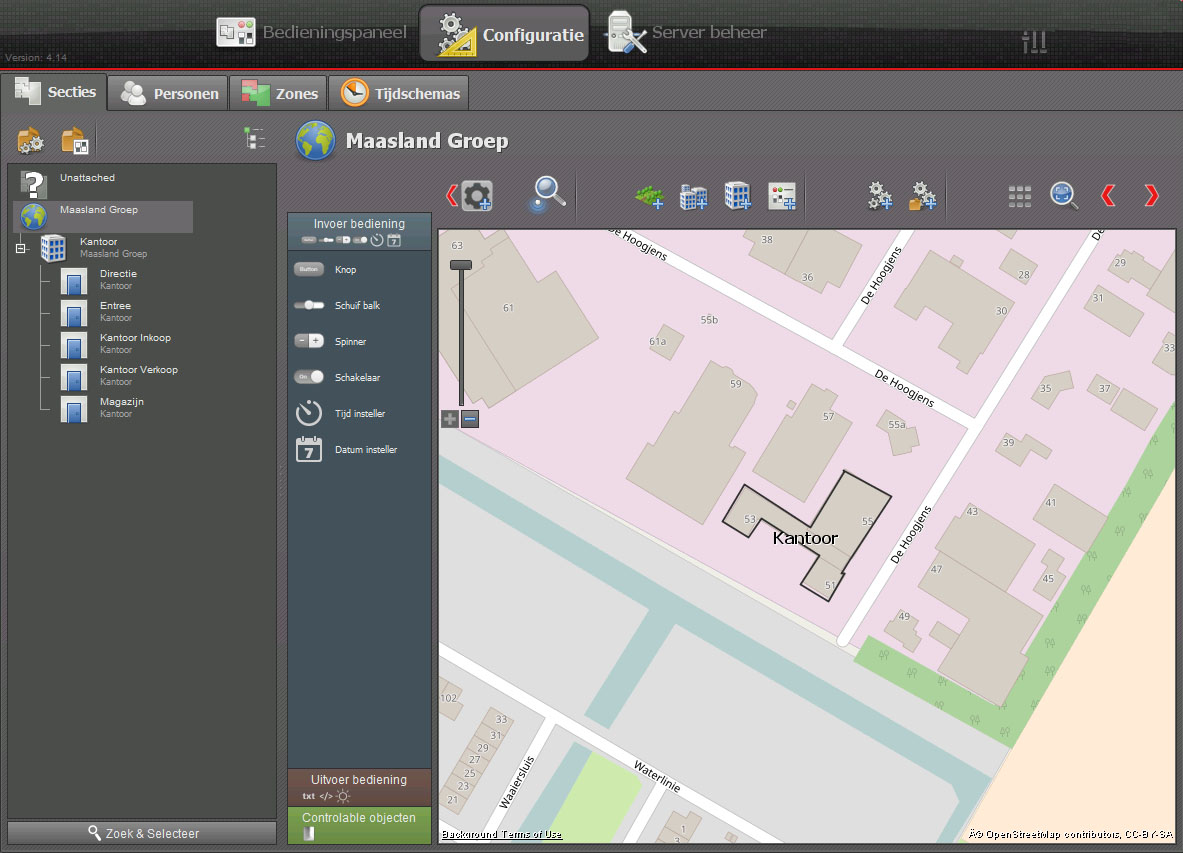Viewport: 1183px width, 853px height.
Task: Collapse the Kantoor tree node
Action: pyautogui.click(x=21, y=248)
